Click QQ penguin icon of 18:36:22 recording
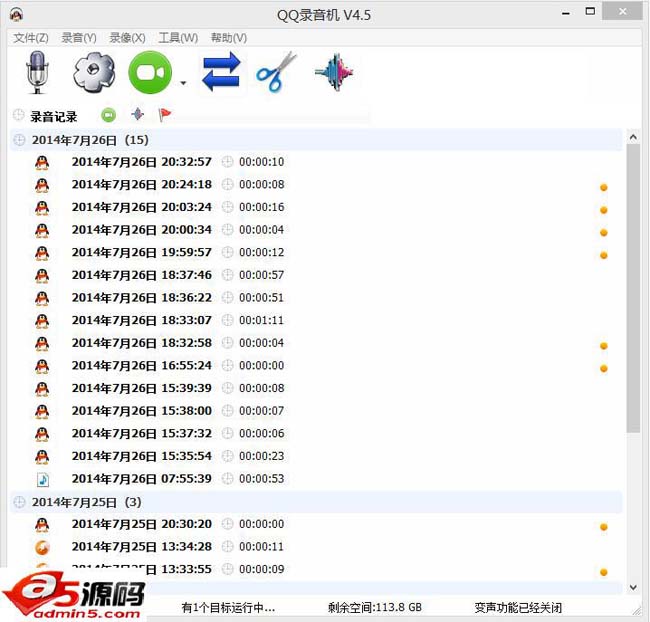Image resolution: width=650 pixels, height=622 pixels. pyautogui.click(x=42, y=298)
